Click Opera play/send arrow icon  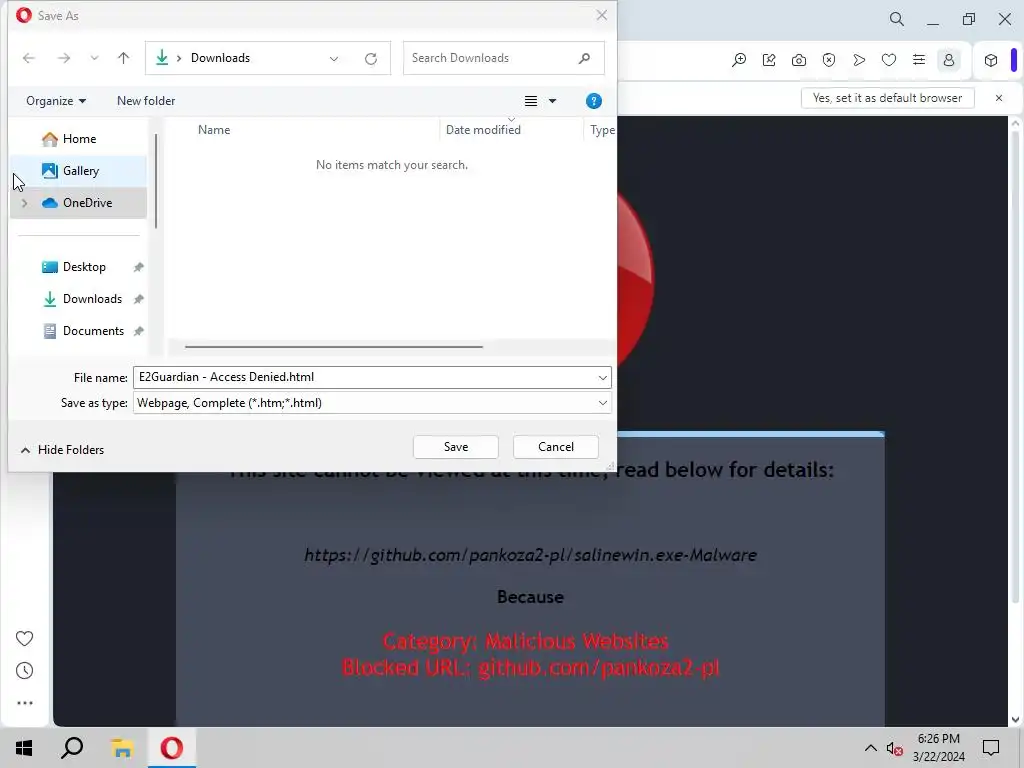coord(859,60)
